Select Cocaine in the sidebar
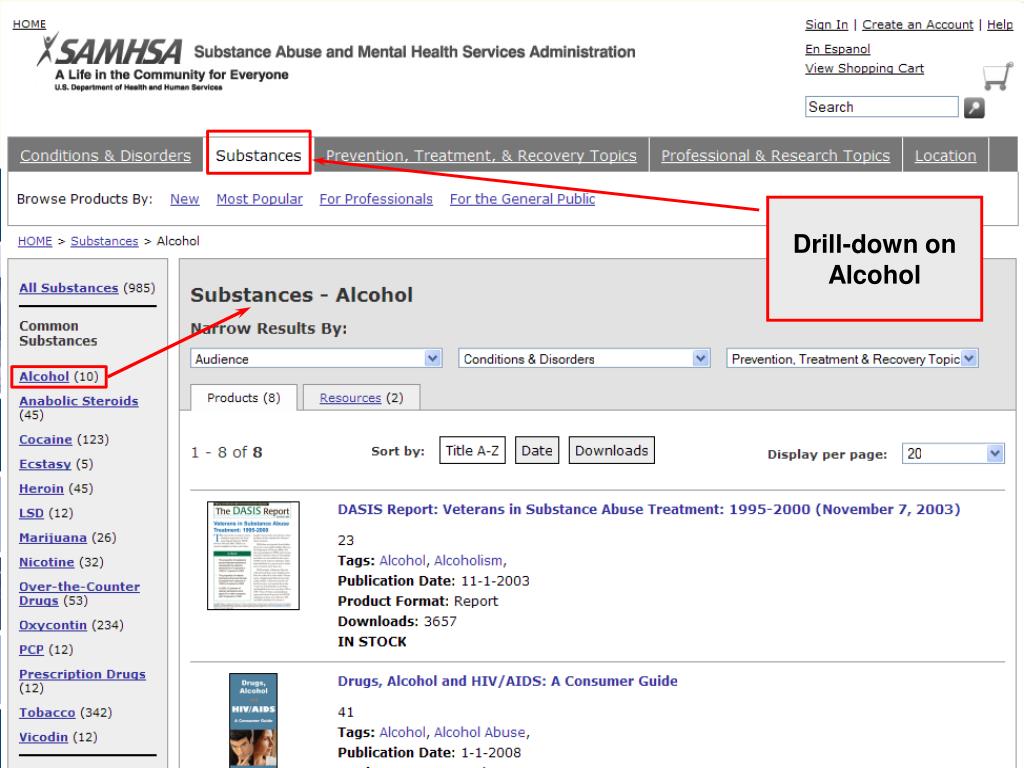This screenshot has height=768, width=1024. (45, 440)
